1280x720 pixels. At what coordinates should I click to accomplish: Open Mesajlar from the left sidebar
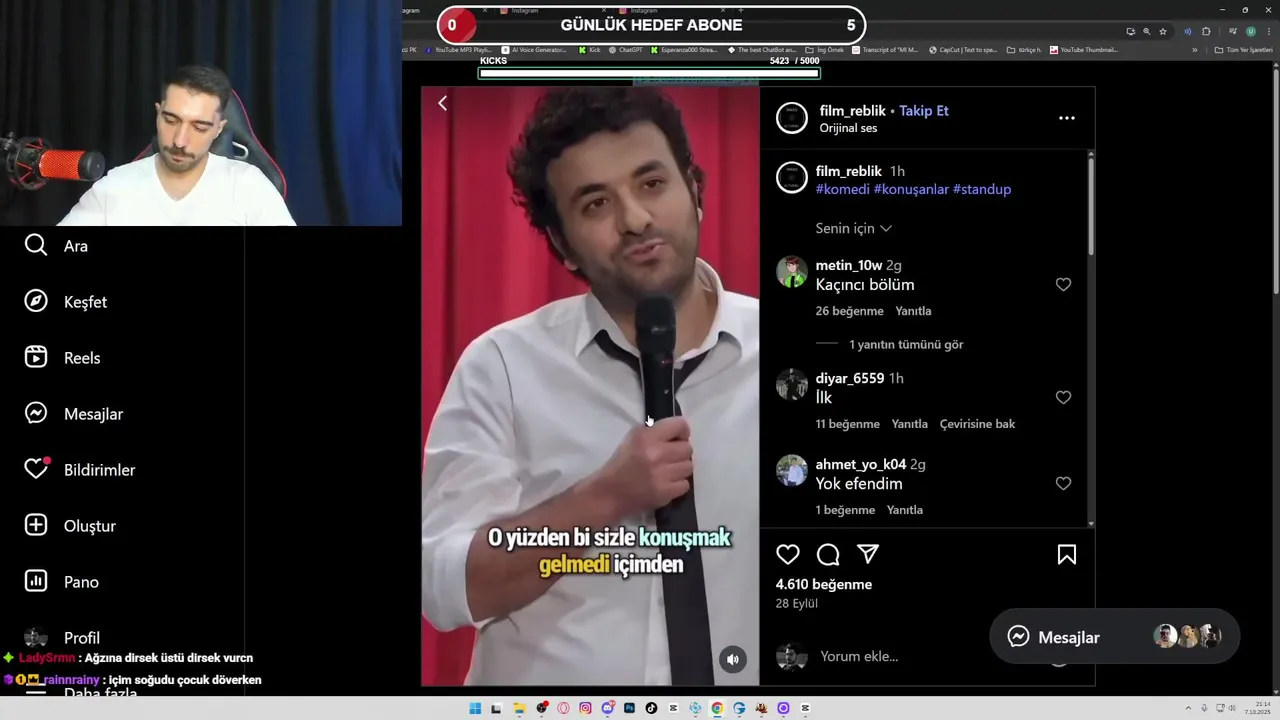(x=73, y=413)
